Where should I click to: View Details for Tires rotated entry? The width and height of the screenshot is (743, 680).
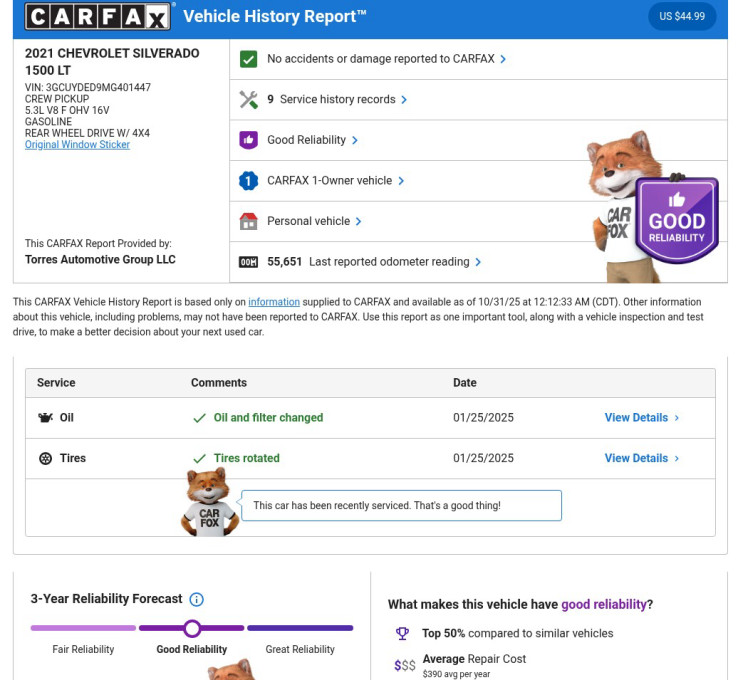tap(641, 458)
